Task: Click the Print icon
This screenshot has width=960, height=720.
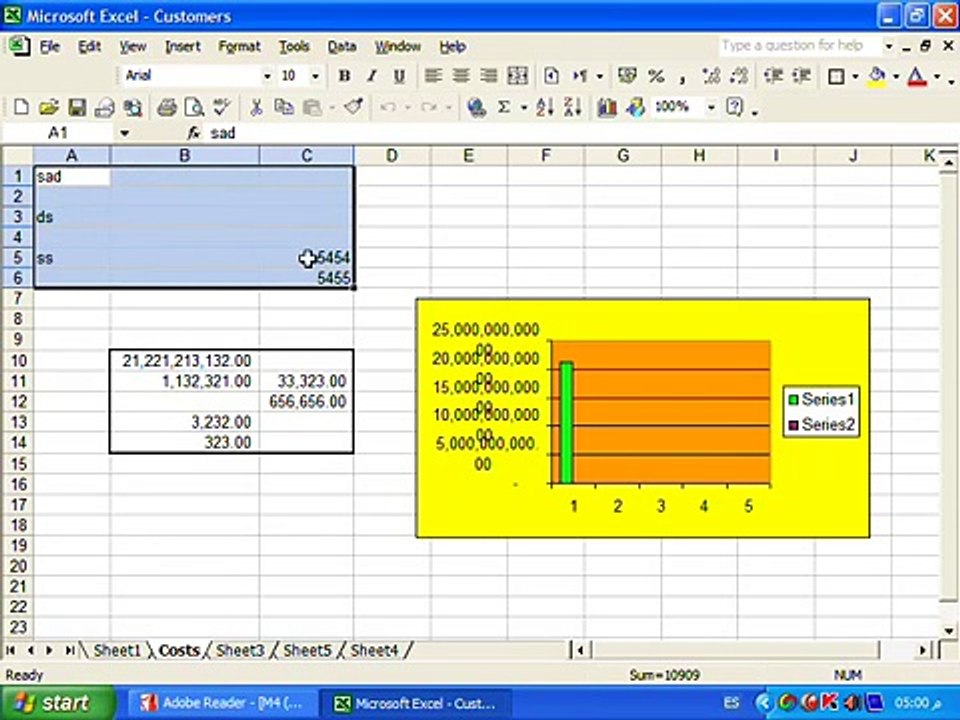Action: coord(167,107)
